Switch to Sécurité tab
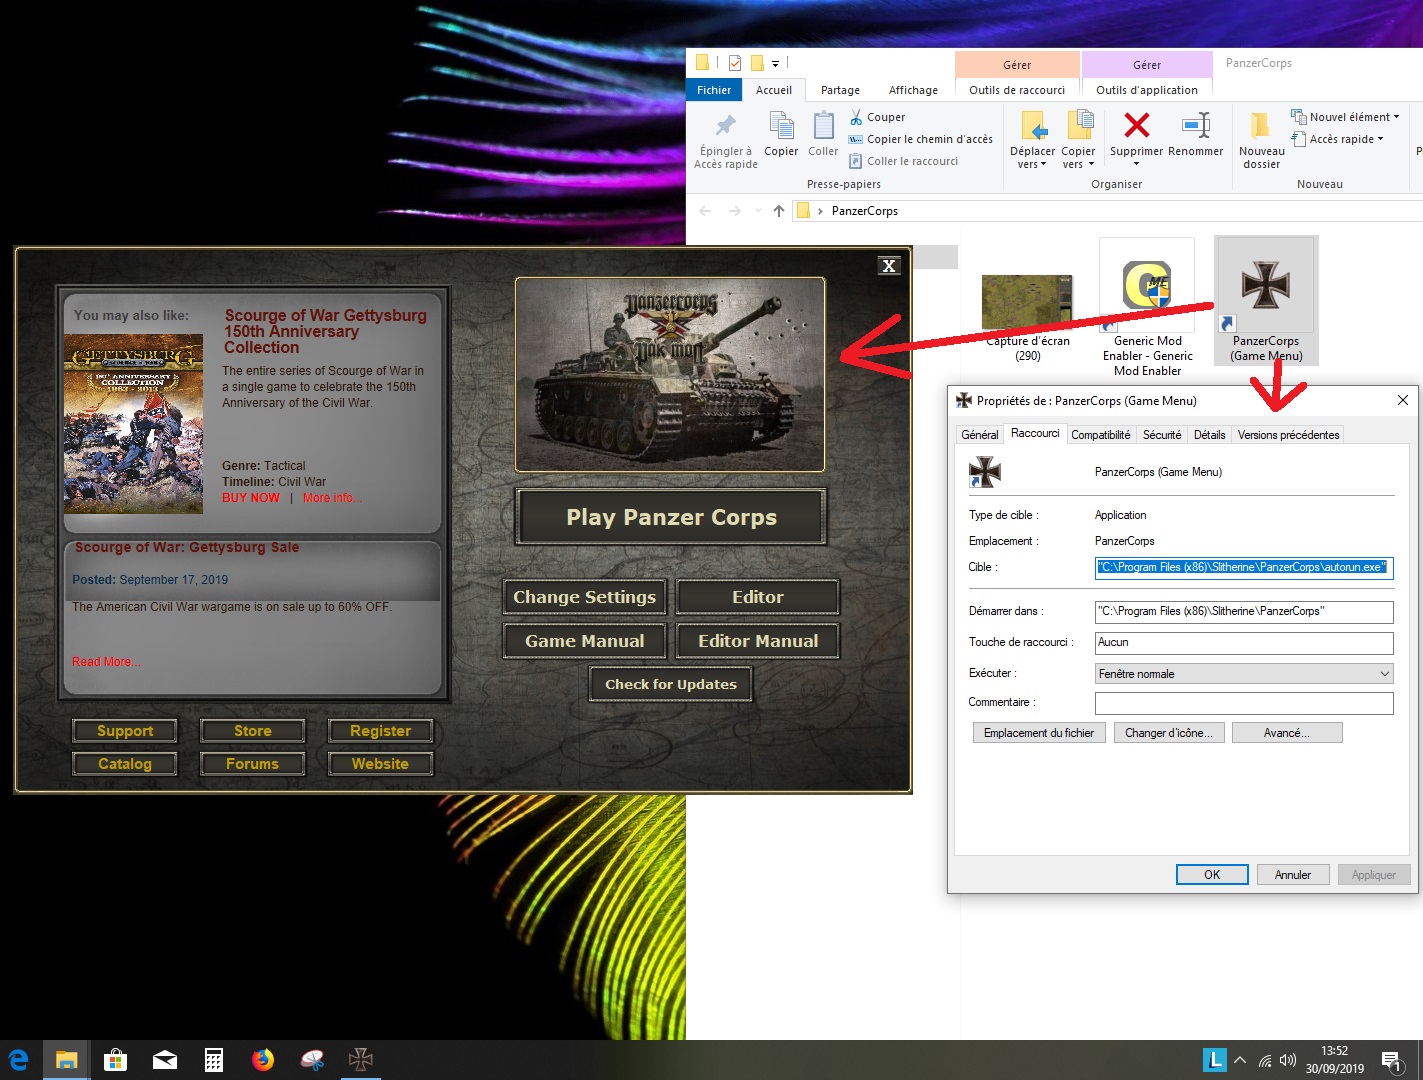 [x=1162, y=435]
